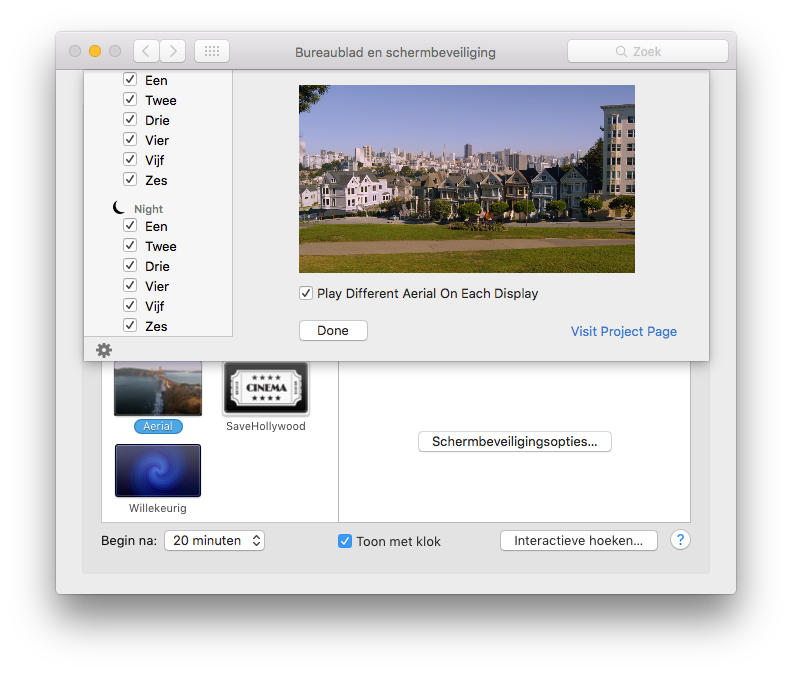Toggle the first Vijf checkbox
792x674 pixels.
pyautogui.click(x=130, y=159)
